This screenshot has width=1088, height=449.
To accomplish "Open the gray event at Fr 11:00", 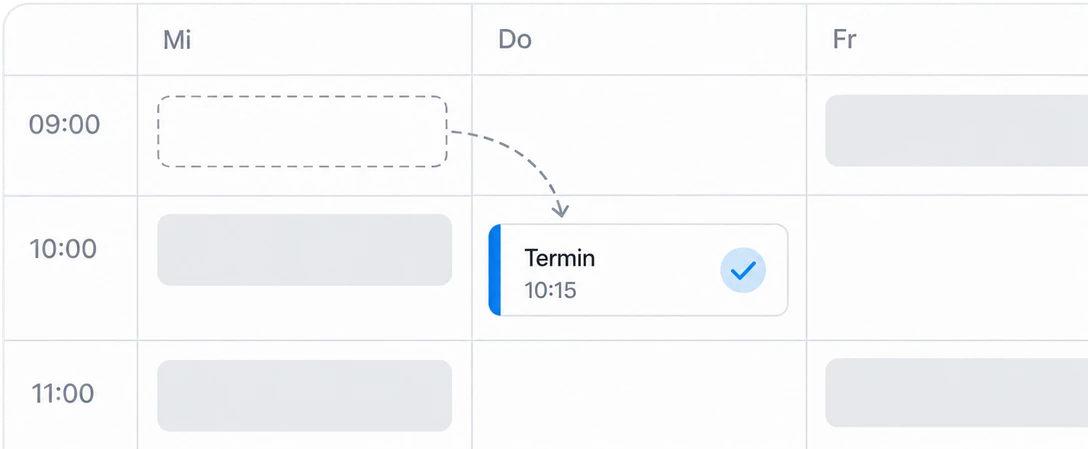I will [957, 393].
